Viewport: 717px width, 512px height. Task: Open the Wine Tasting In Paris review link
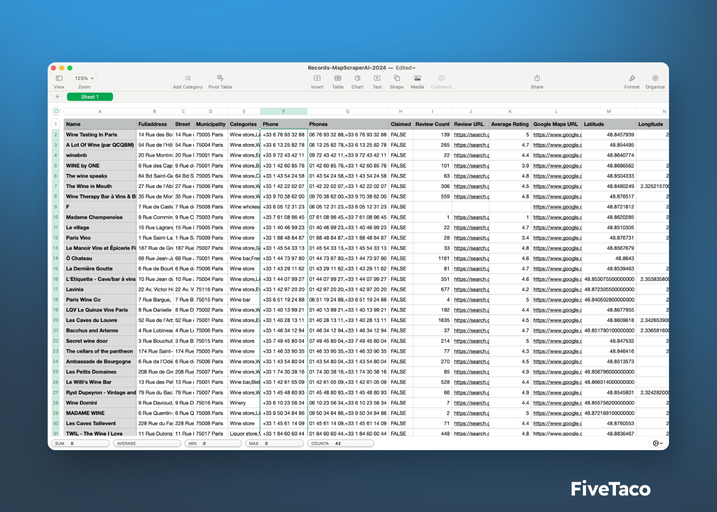point(472,134)
